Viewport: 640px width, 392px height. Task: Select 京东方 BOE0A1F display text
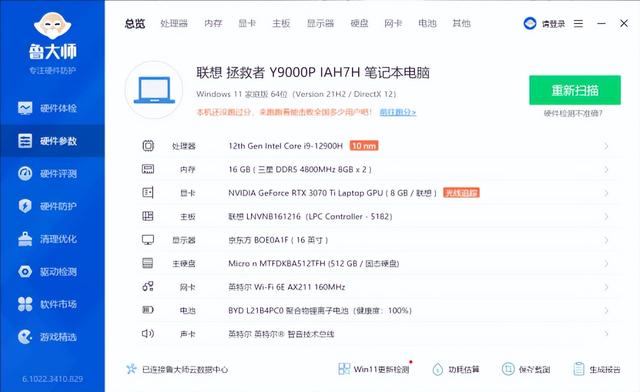point(278,240)
